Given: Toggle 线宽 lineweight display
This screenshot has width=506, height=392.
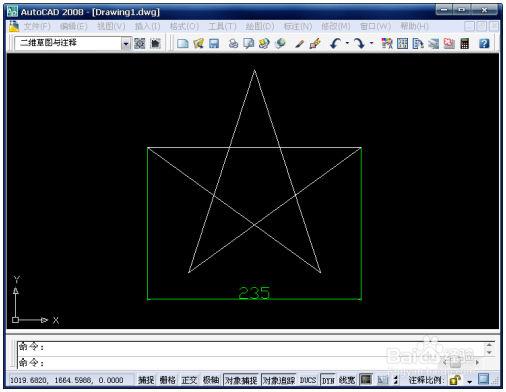Looking at the screenshot, I should point(347,380).
